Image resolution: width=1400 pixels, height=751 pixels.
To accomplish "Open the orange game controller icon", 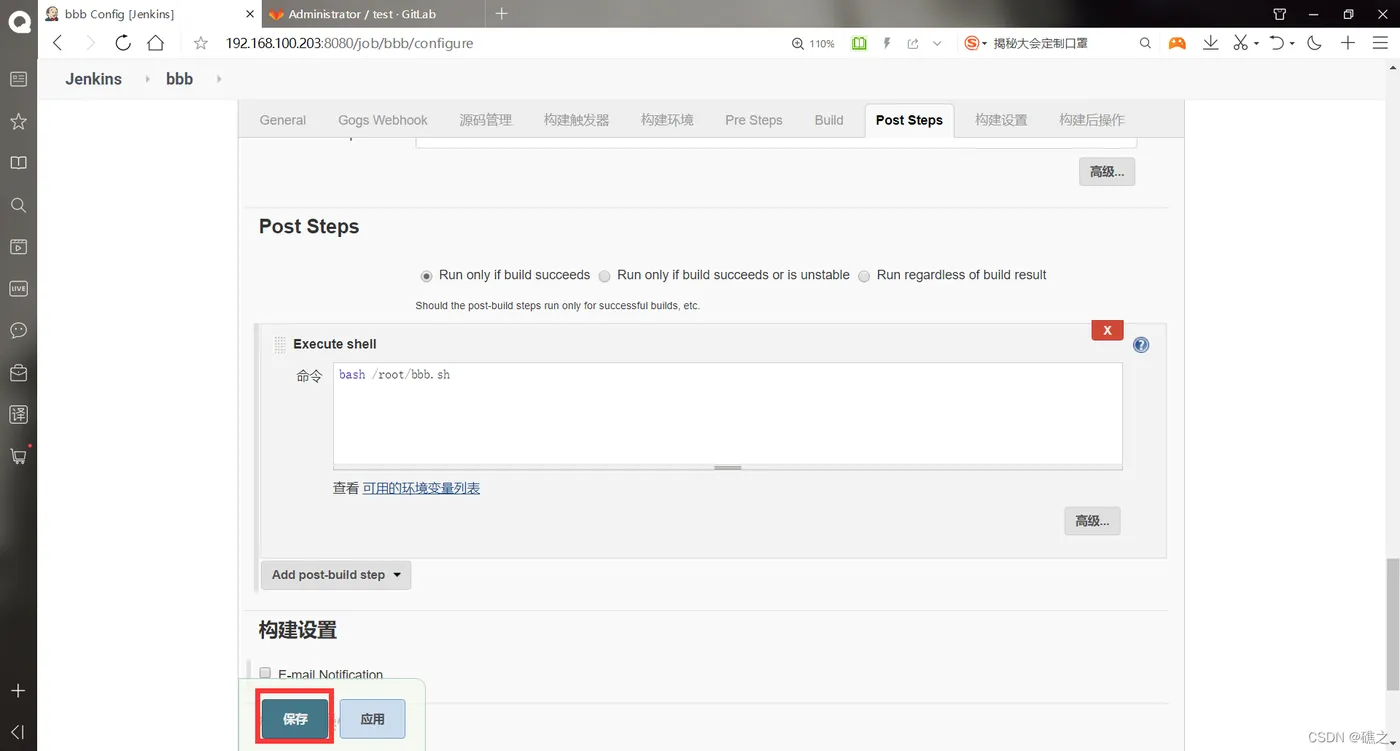I will click(x=1177, y=43).
